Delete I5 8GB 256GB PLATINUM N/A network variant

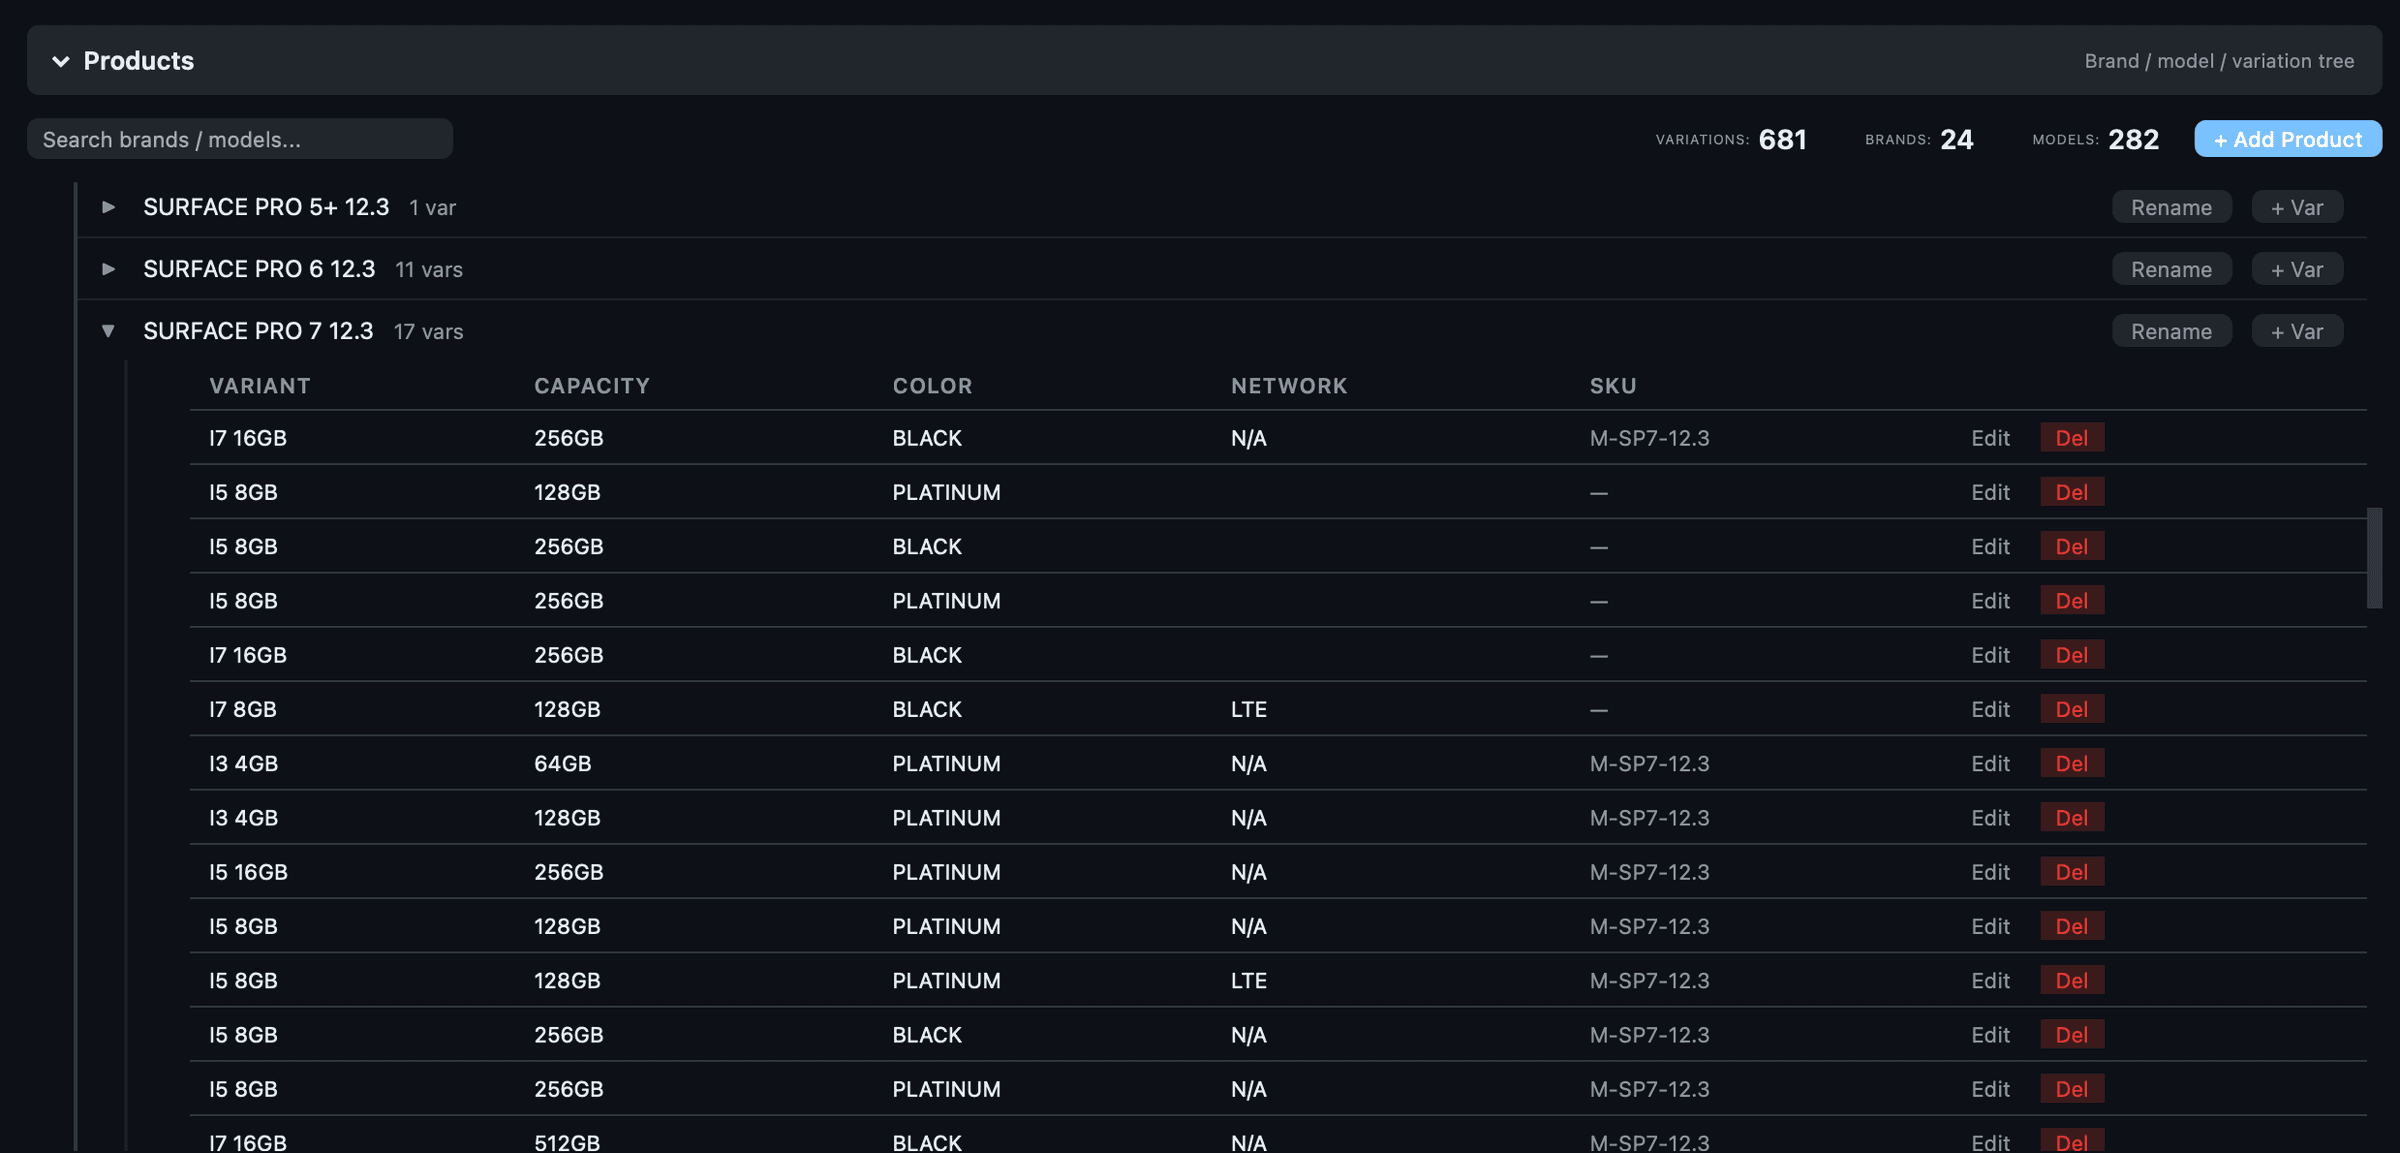point(2072,1089)
